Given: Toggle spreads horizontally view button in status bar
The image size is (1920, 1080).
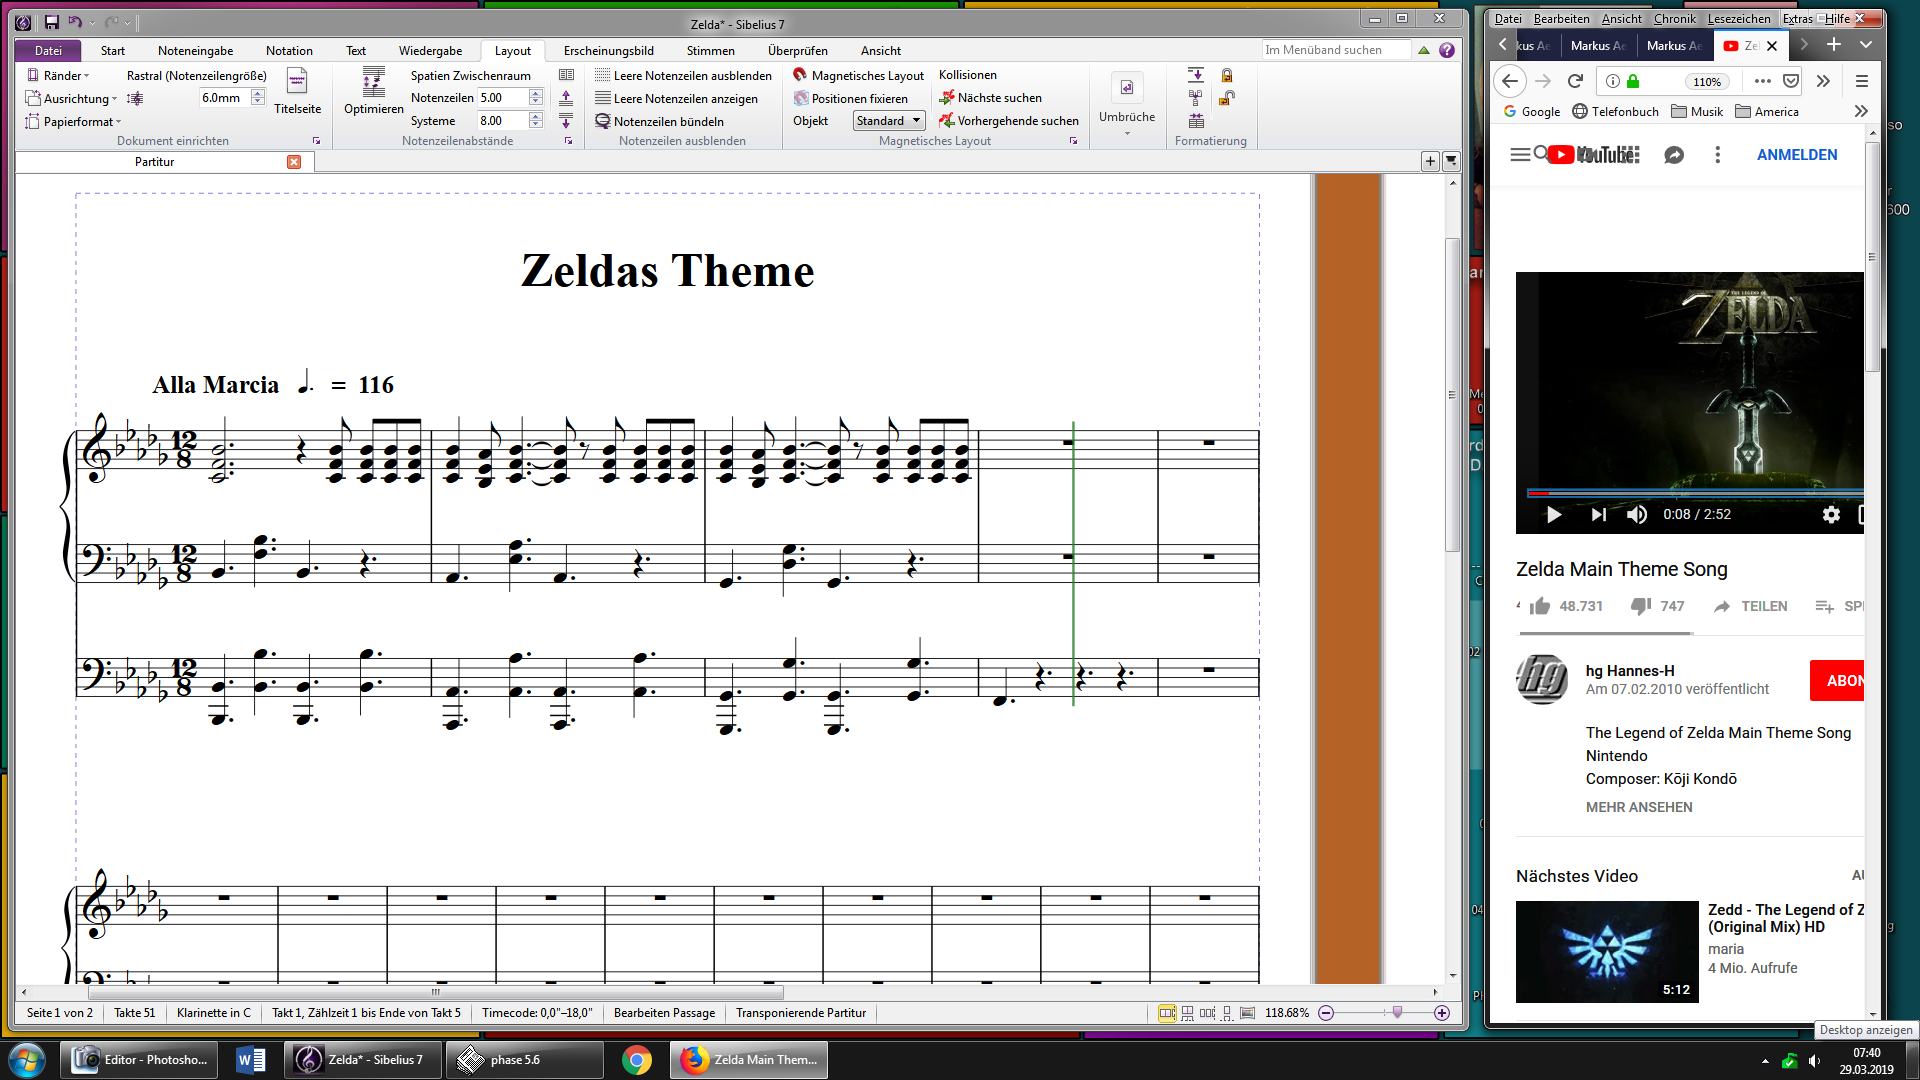Looking at the screenshot, I should pyautogui.click(x=1167, y=1013).
